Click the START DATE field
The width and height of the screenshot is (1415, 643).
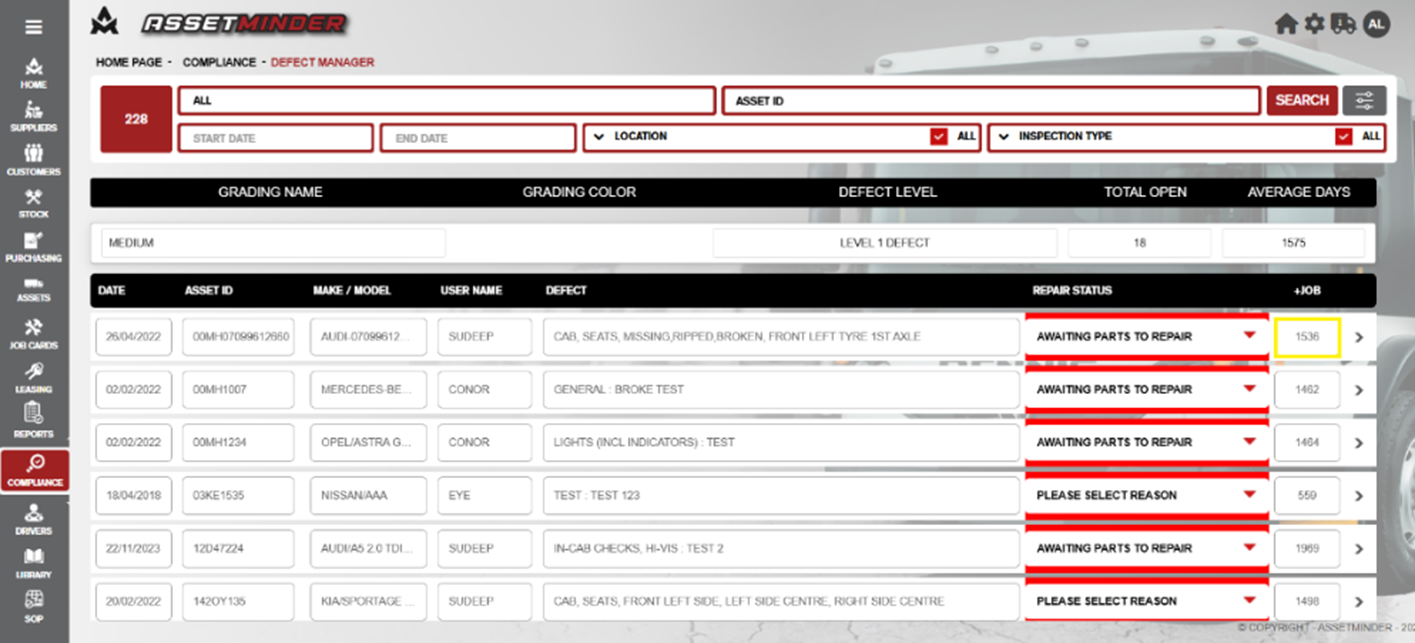275,138
